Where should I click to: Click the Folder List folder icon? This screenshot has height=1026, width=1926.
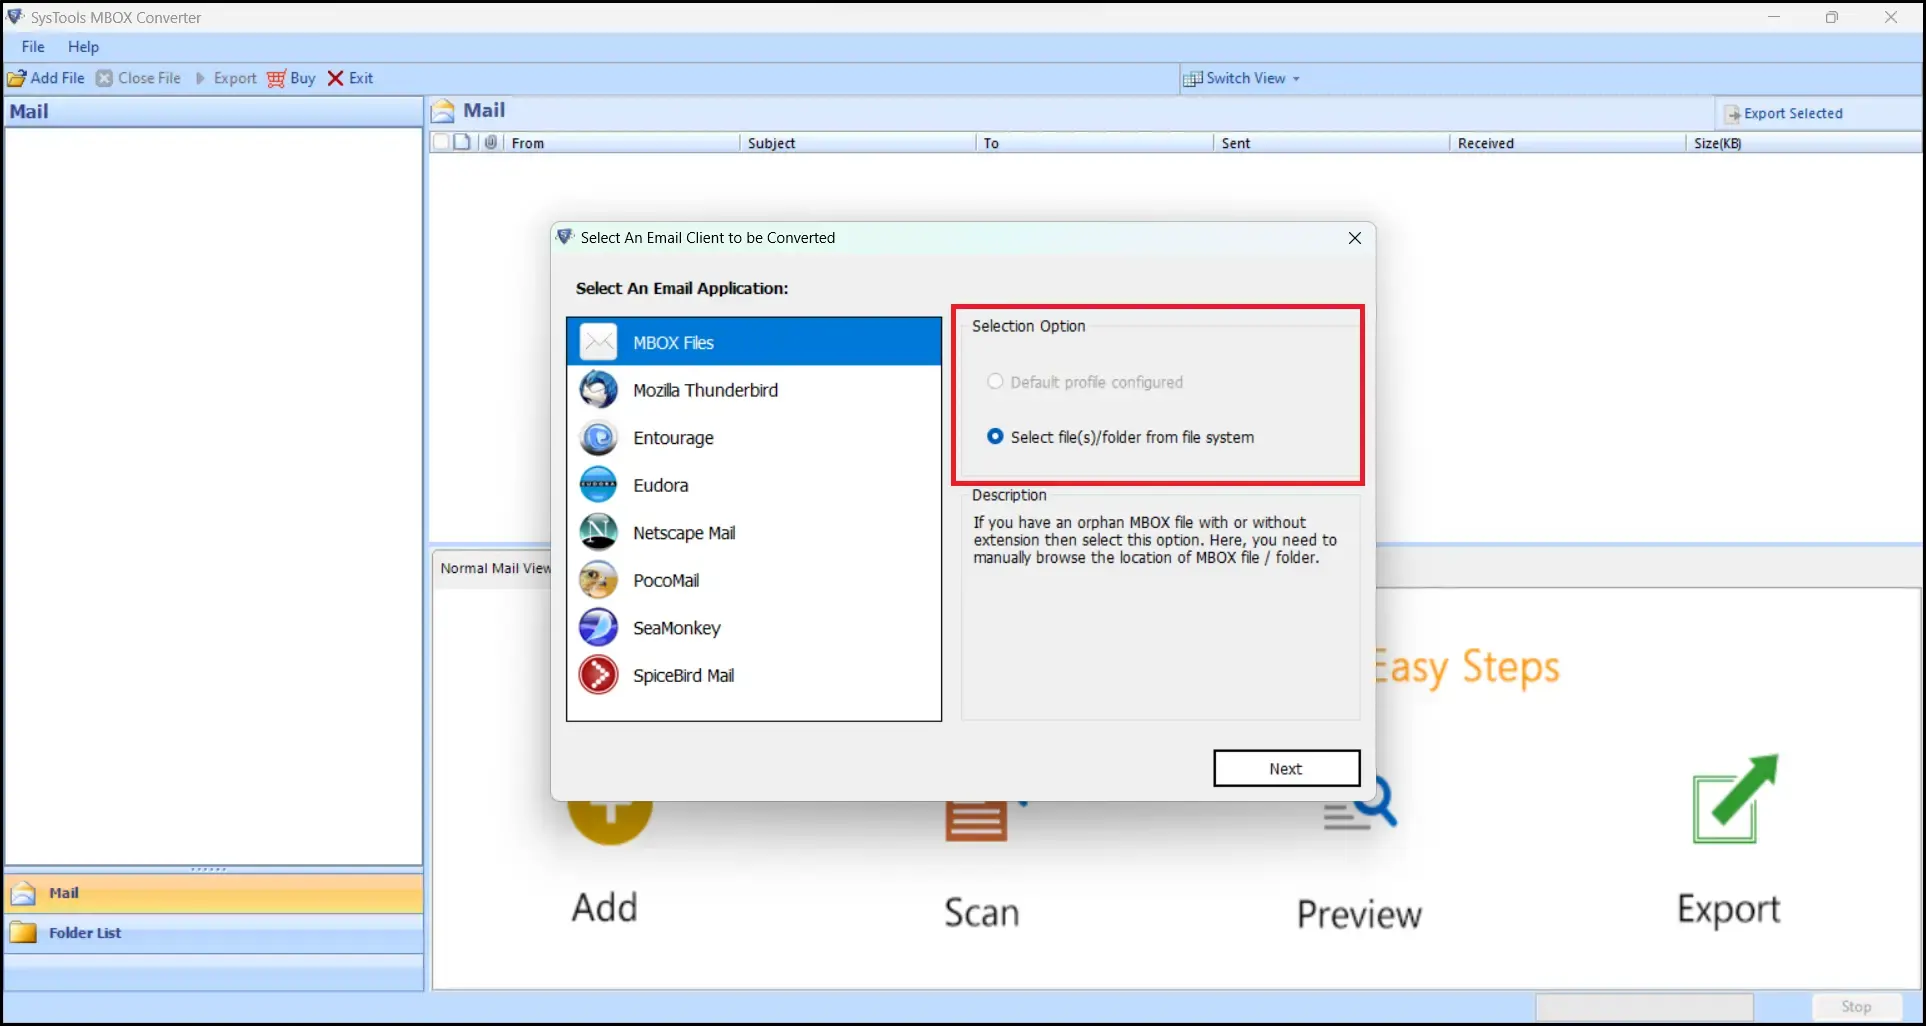point(23,933)
